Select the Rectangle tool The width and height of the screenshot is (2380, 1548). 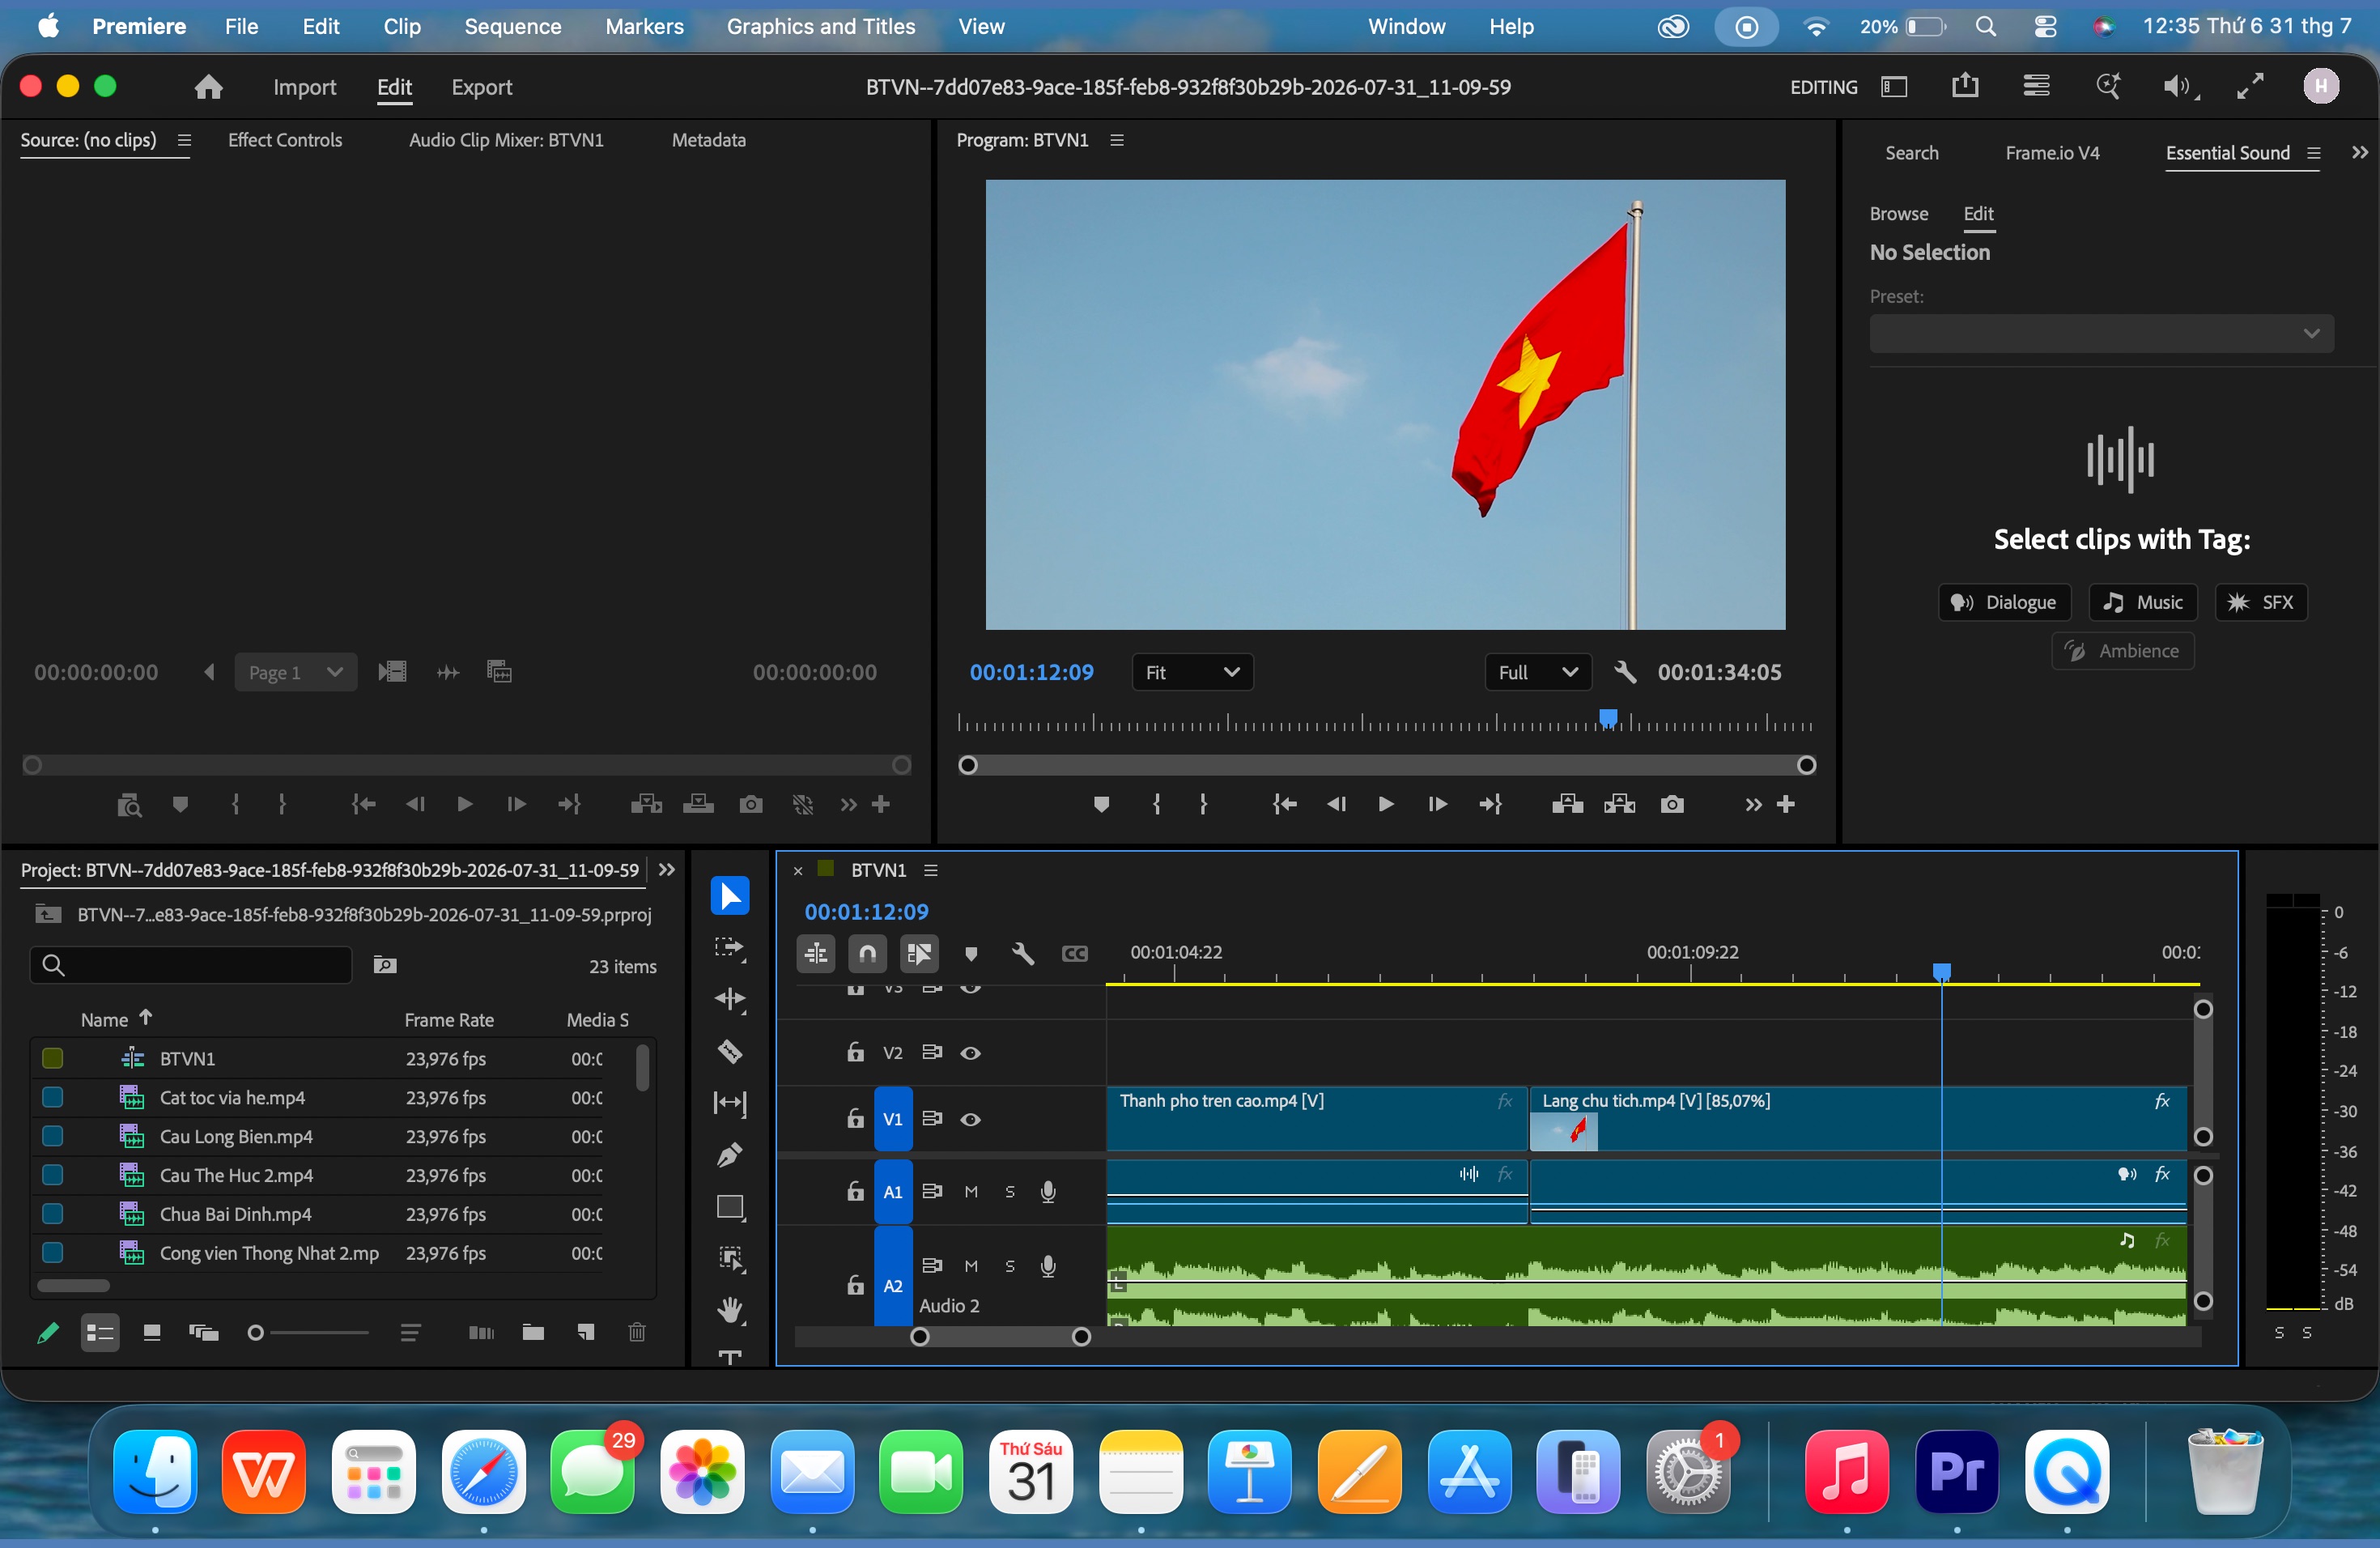[x=730, y=1207]
